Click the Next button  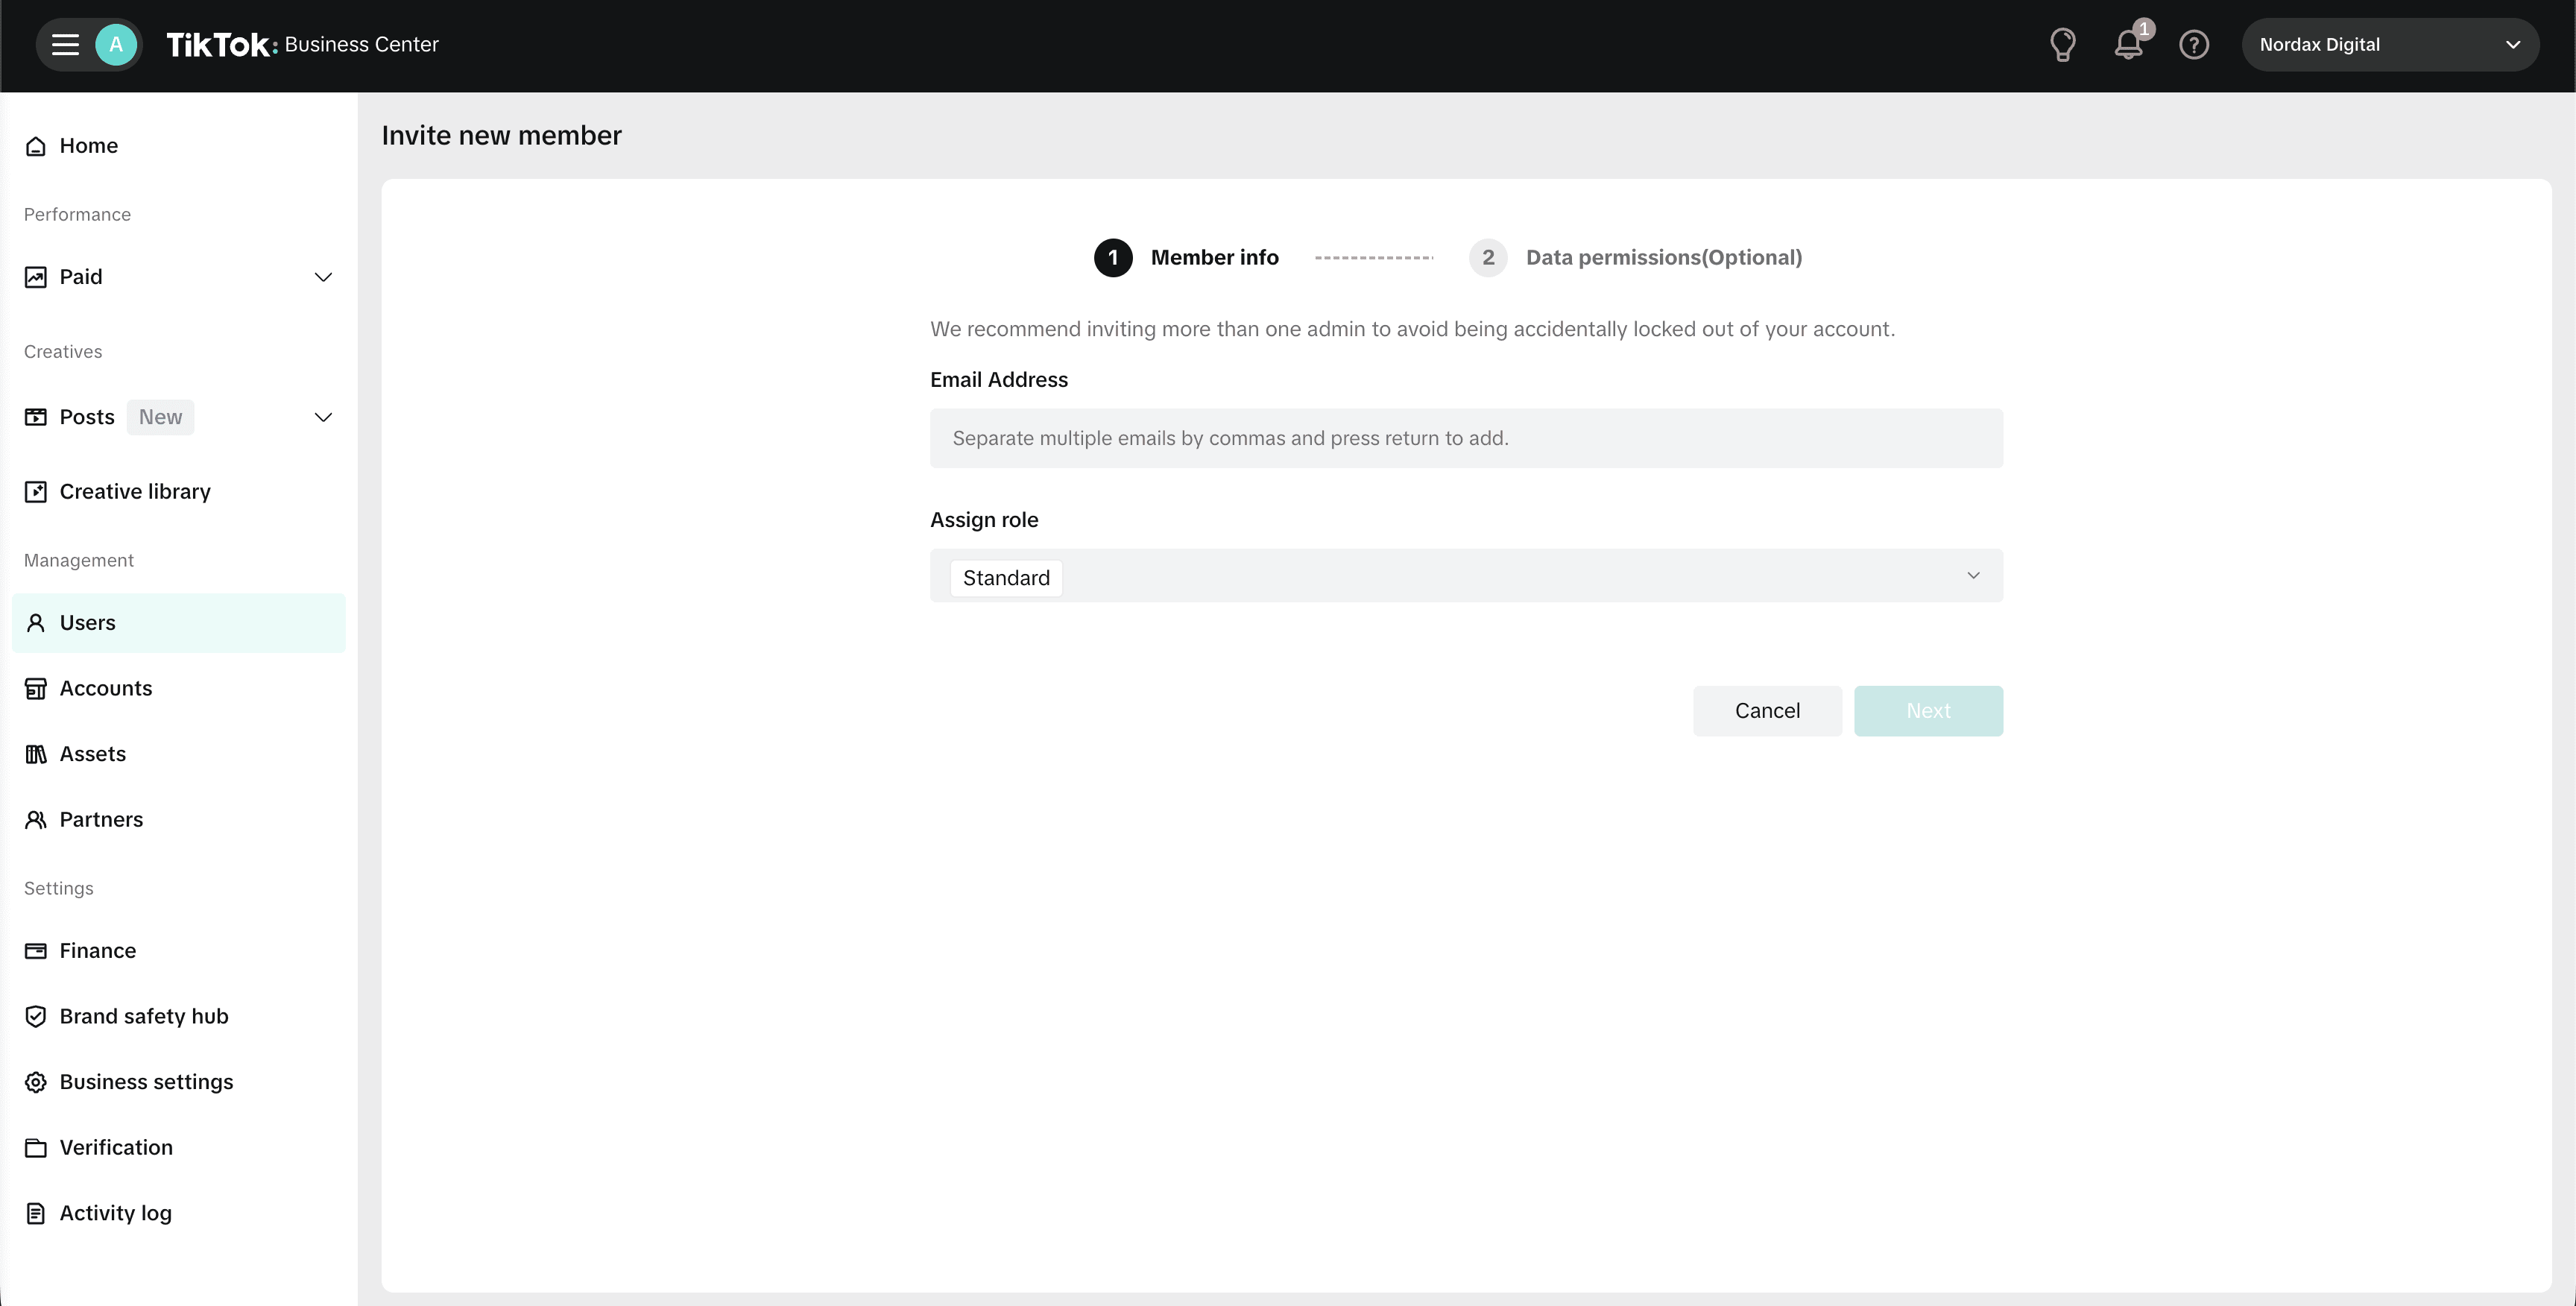(1928, 710)
